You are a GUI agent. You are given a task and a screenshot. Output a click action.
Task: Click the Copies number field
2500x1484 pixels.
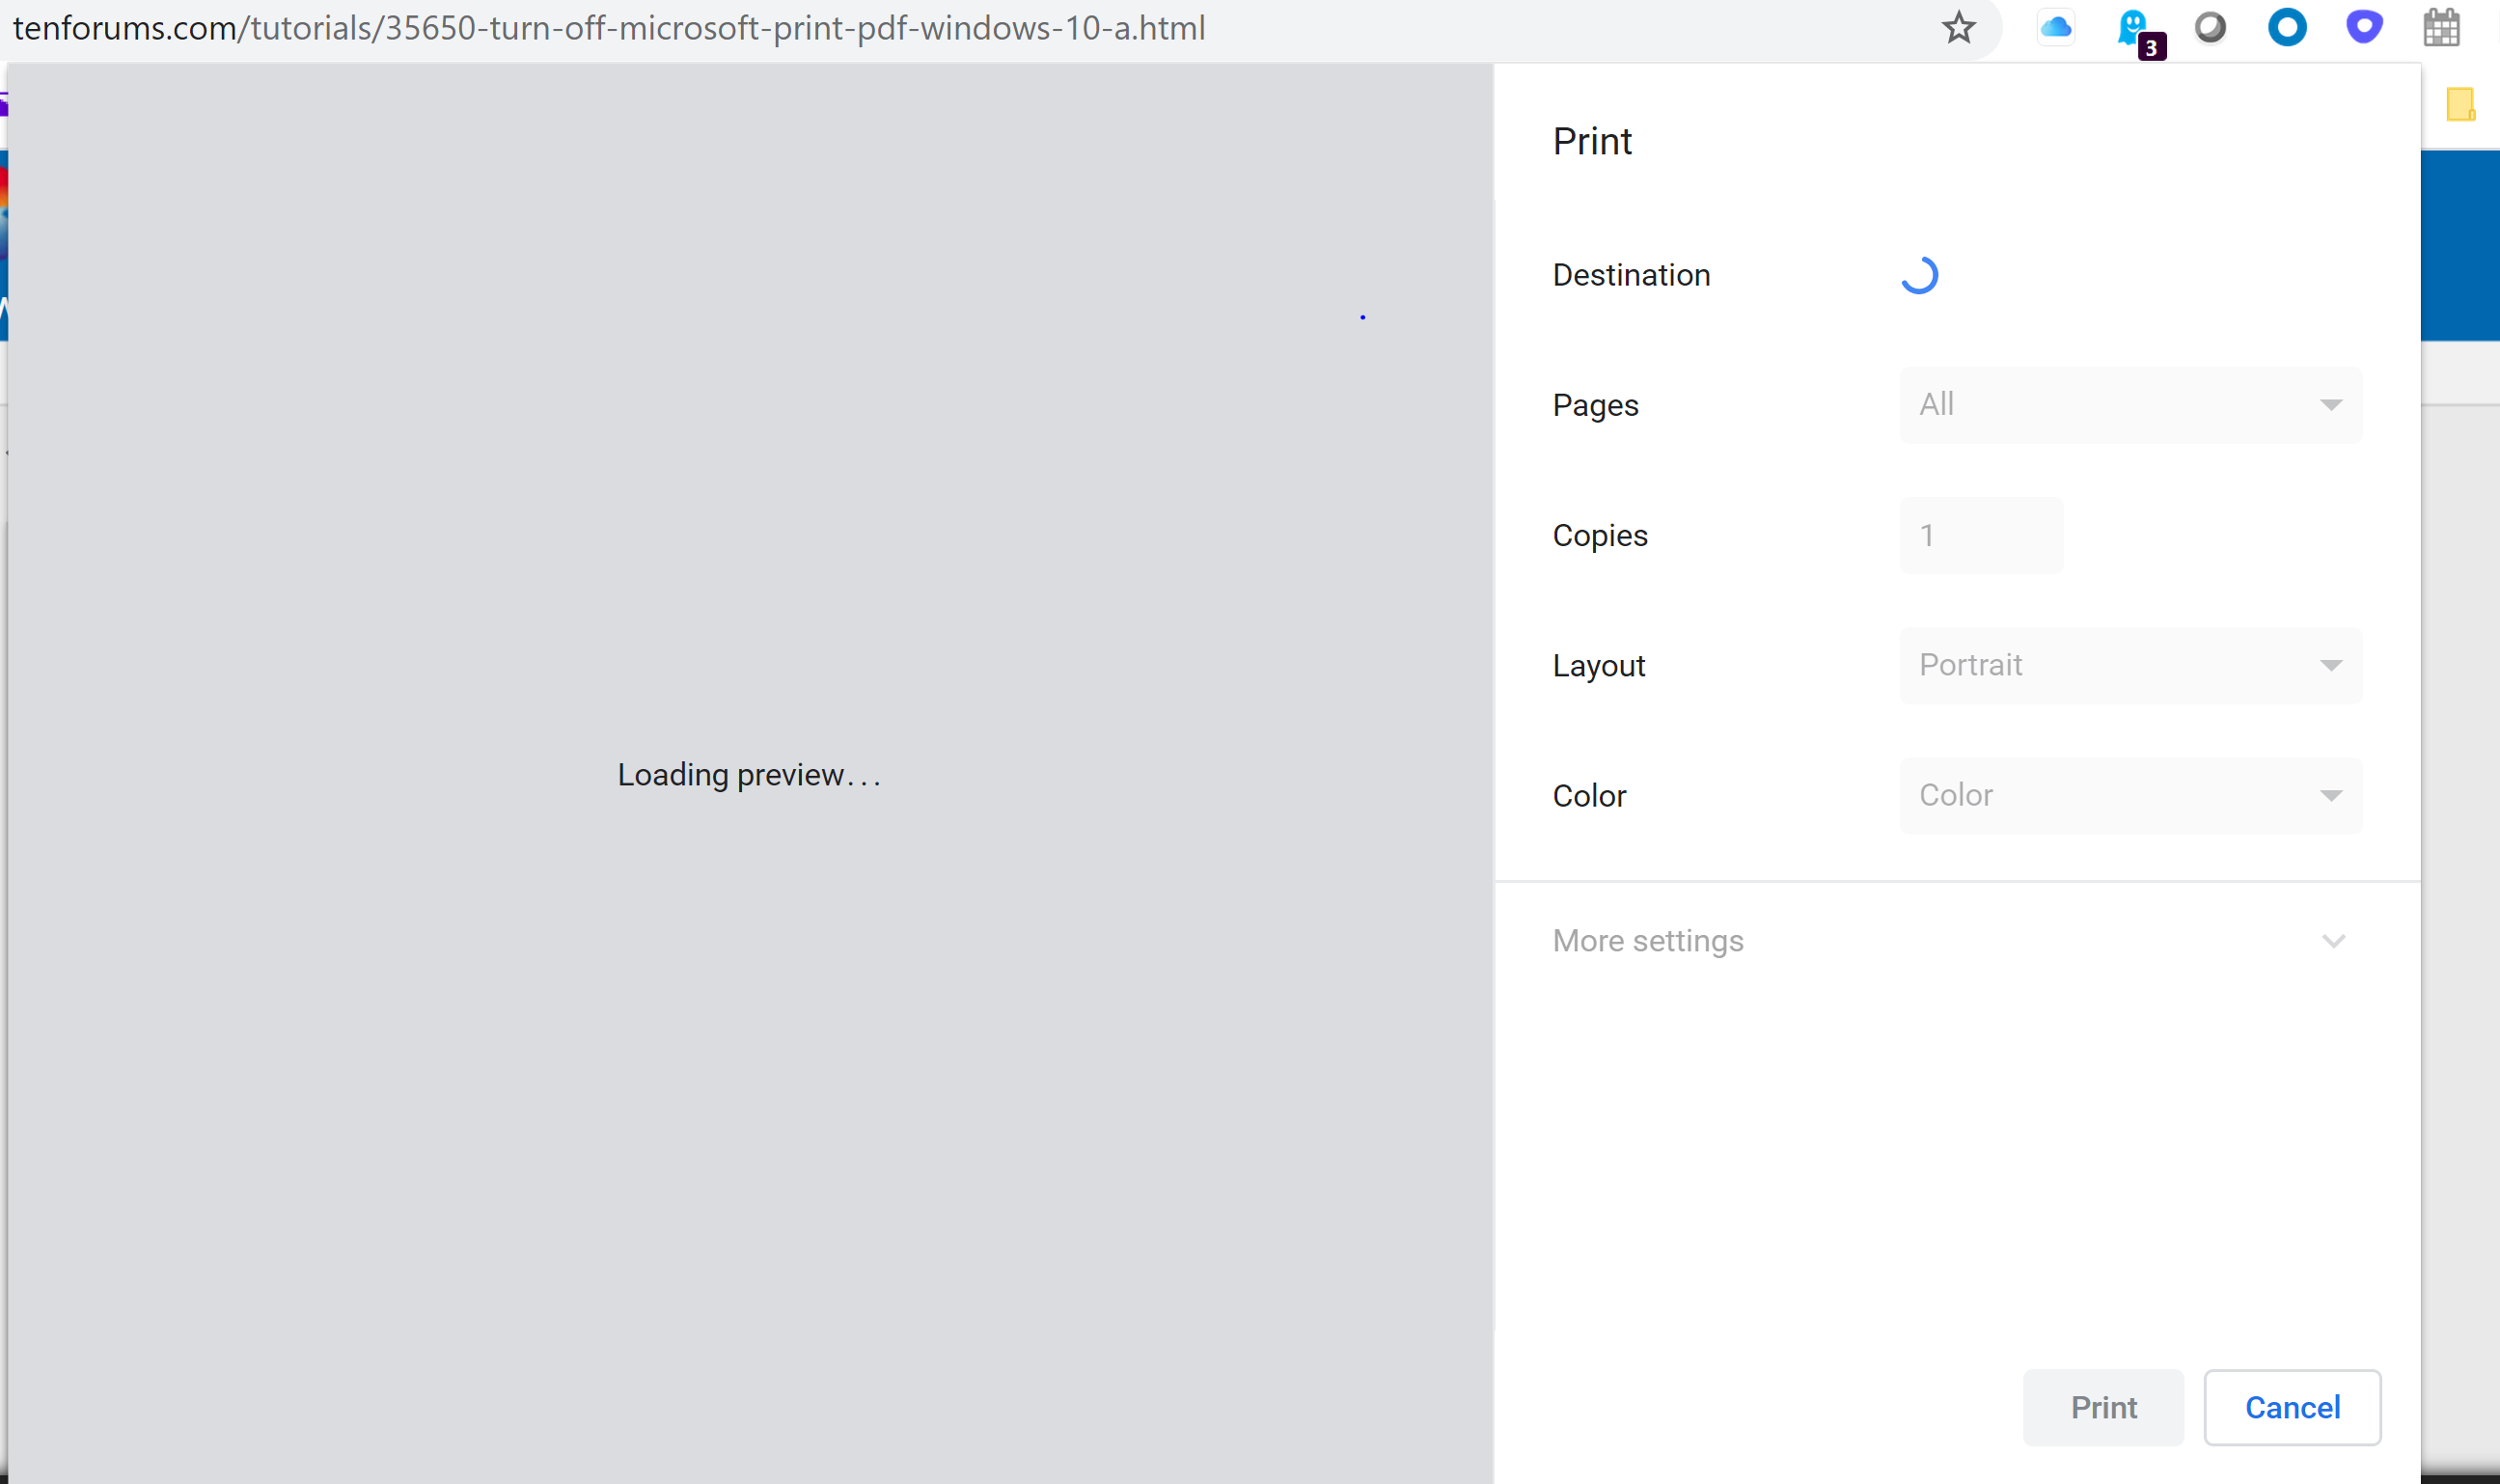point(1980,535)
